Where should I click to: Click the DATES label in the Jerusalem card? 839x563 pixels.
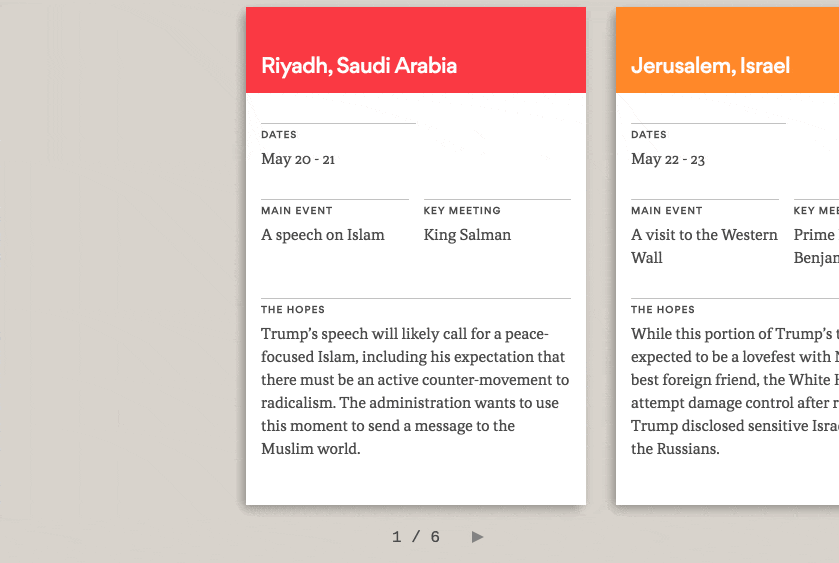(649, 135)
